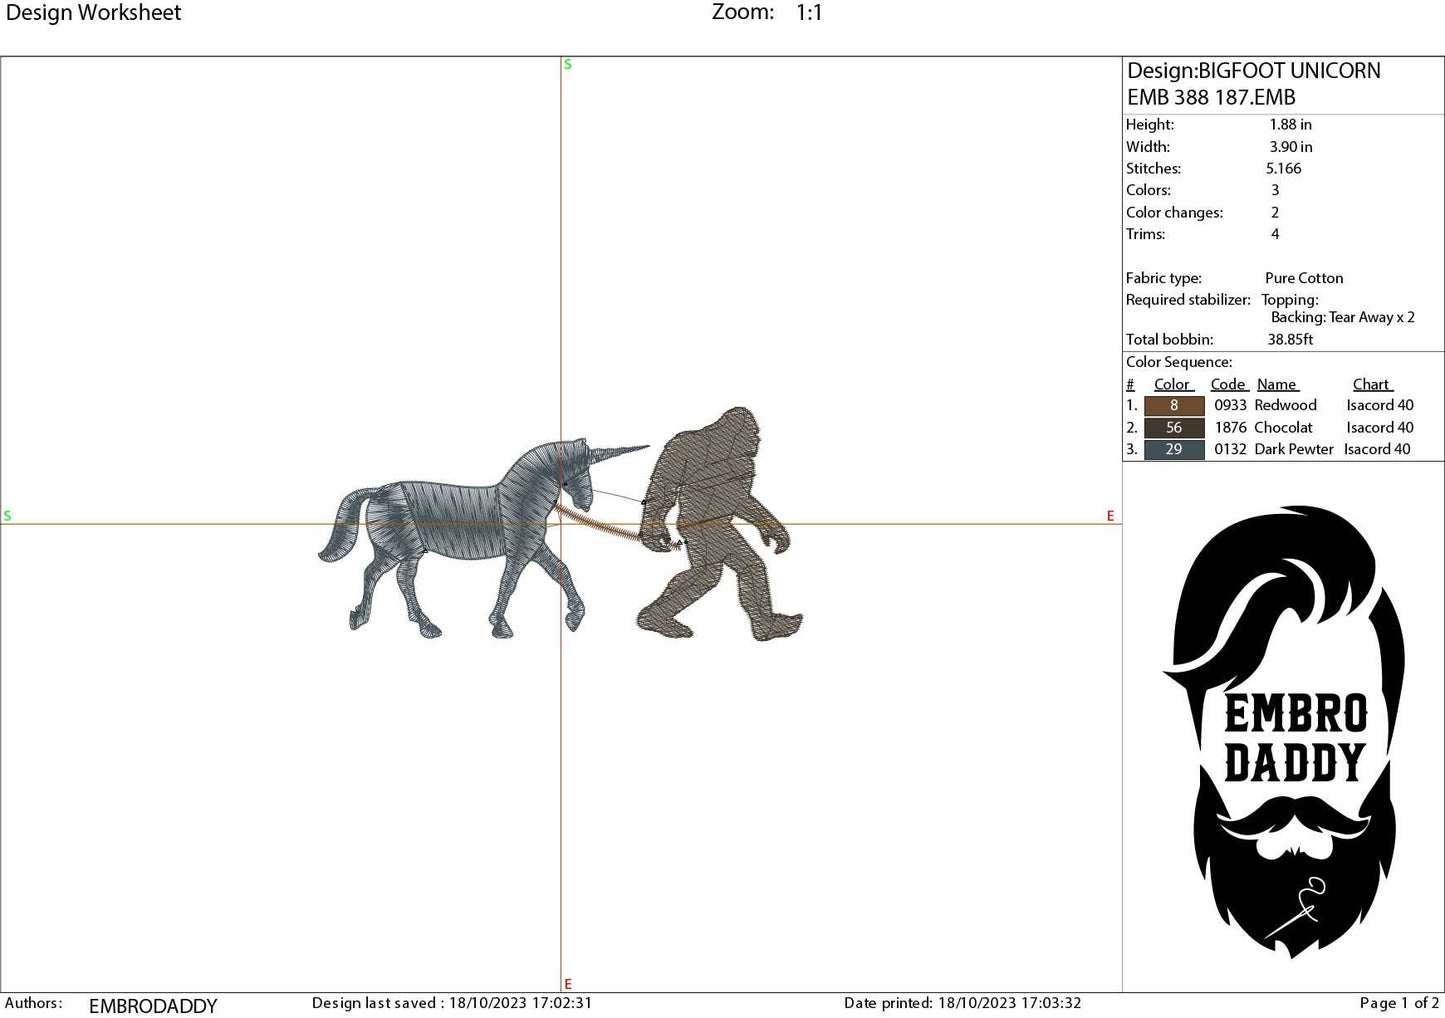Viewport: 1445px width, 1018px height.
Task: Click the red 'E' marker at bottom
Action: [568, 984]
